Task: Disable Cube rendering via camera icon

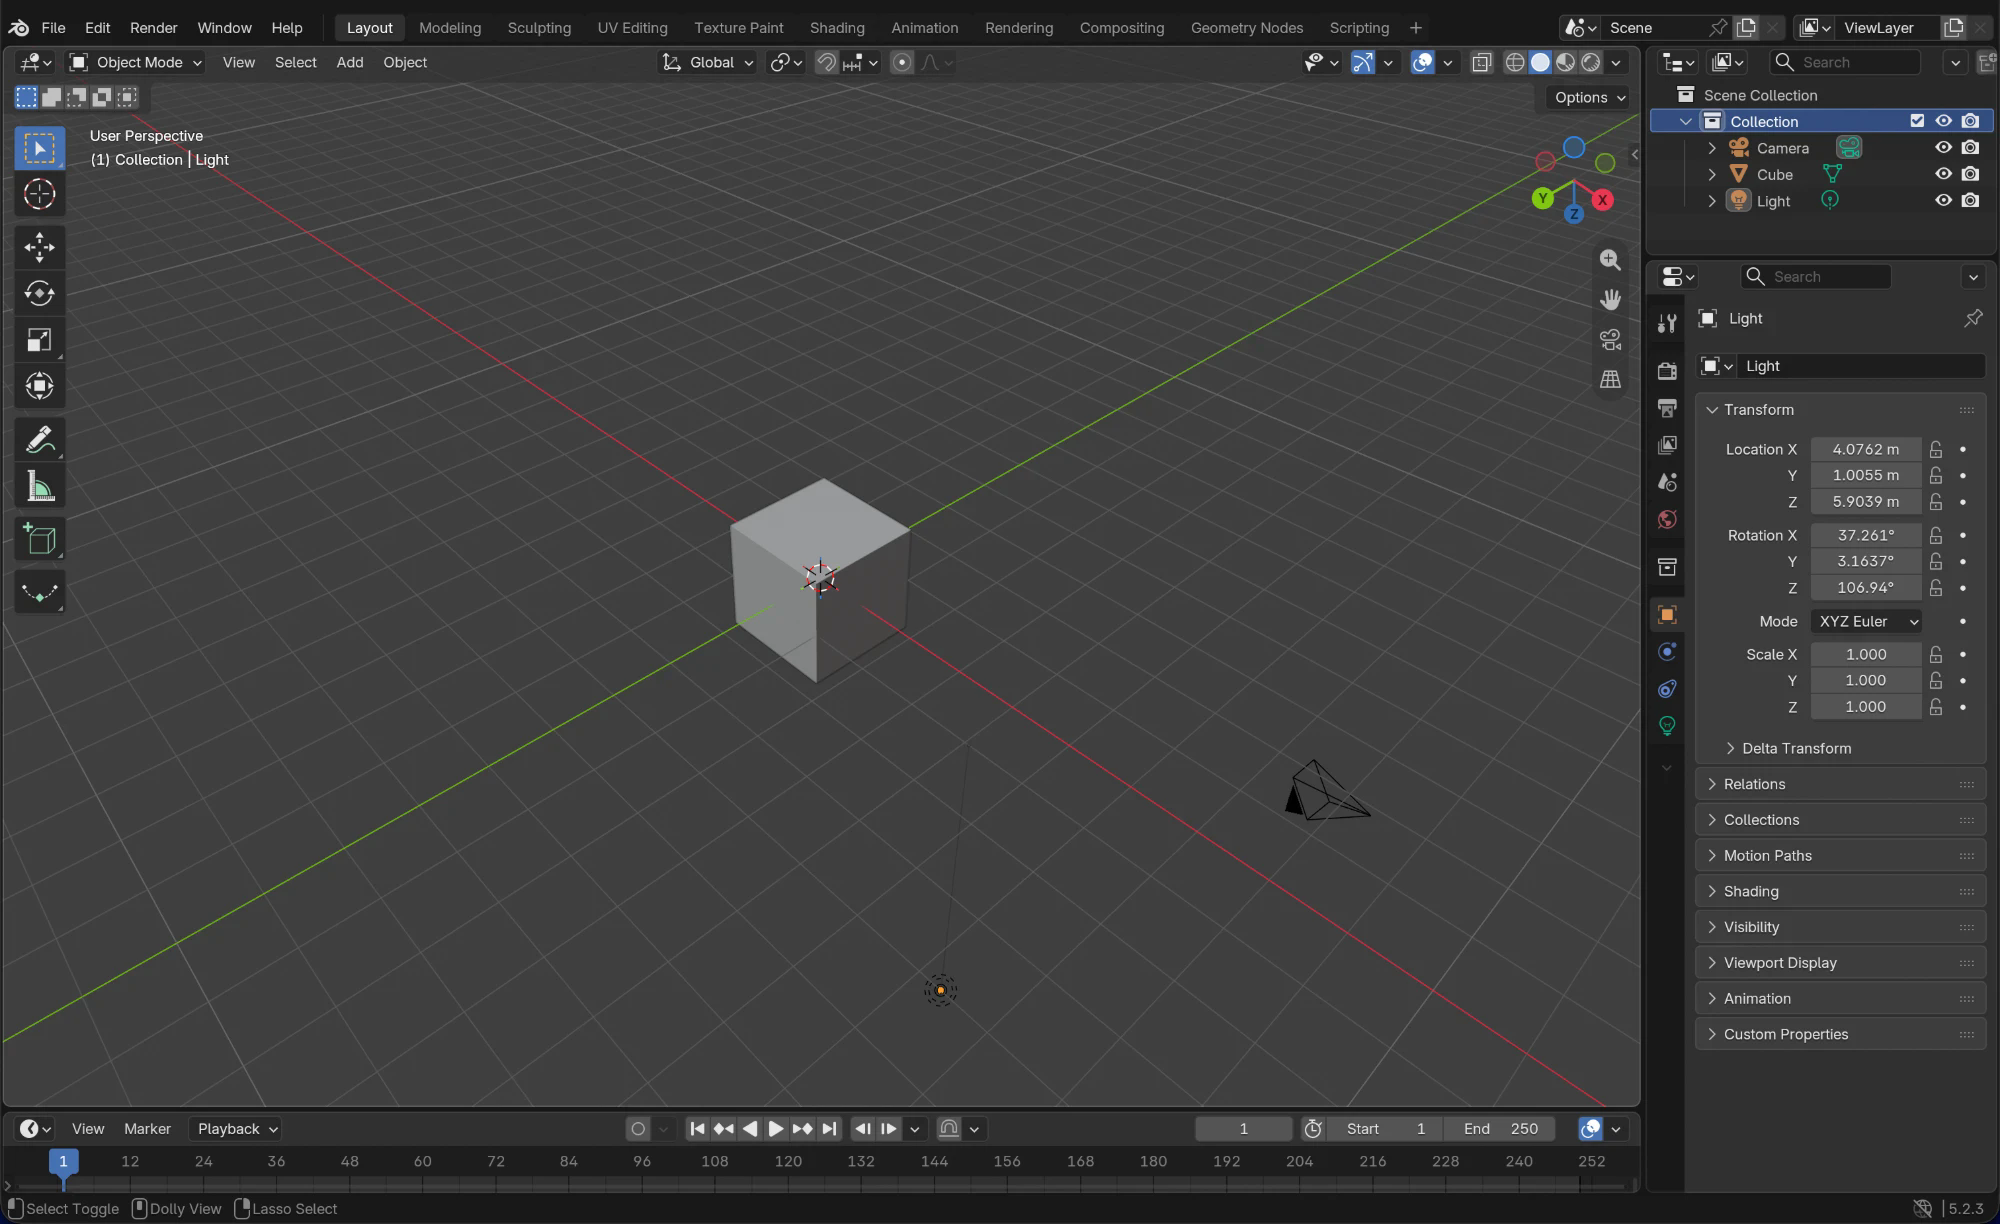Action: (x=1970, y=174)
